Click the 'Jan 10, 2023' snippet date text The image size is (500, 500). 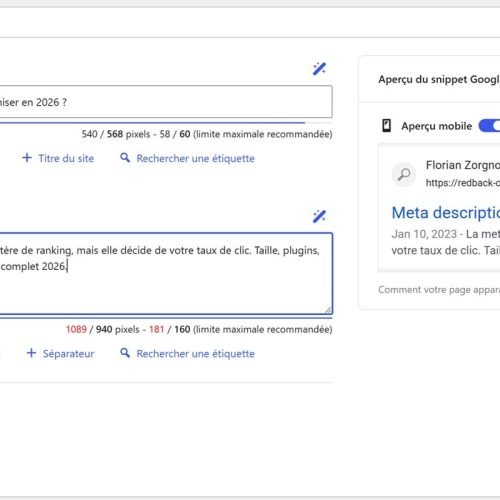(x=424, y=234)
